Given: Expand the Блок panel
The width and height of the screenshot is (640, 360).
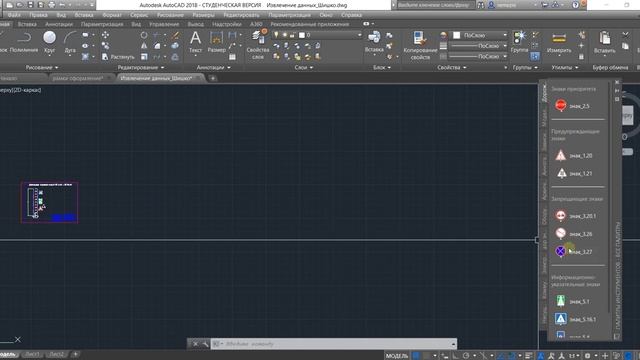Looking at the screenshot, I should [x=382, y=67].
